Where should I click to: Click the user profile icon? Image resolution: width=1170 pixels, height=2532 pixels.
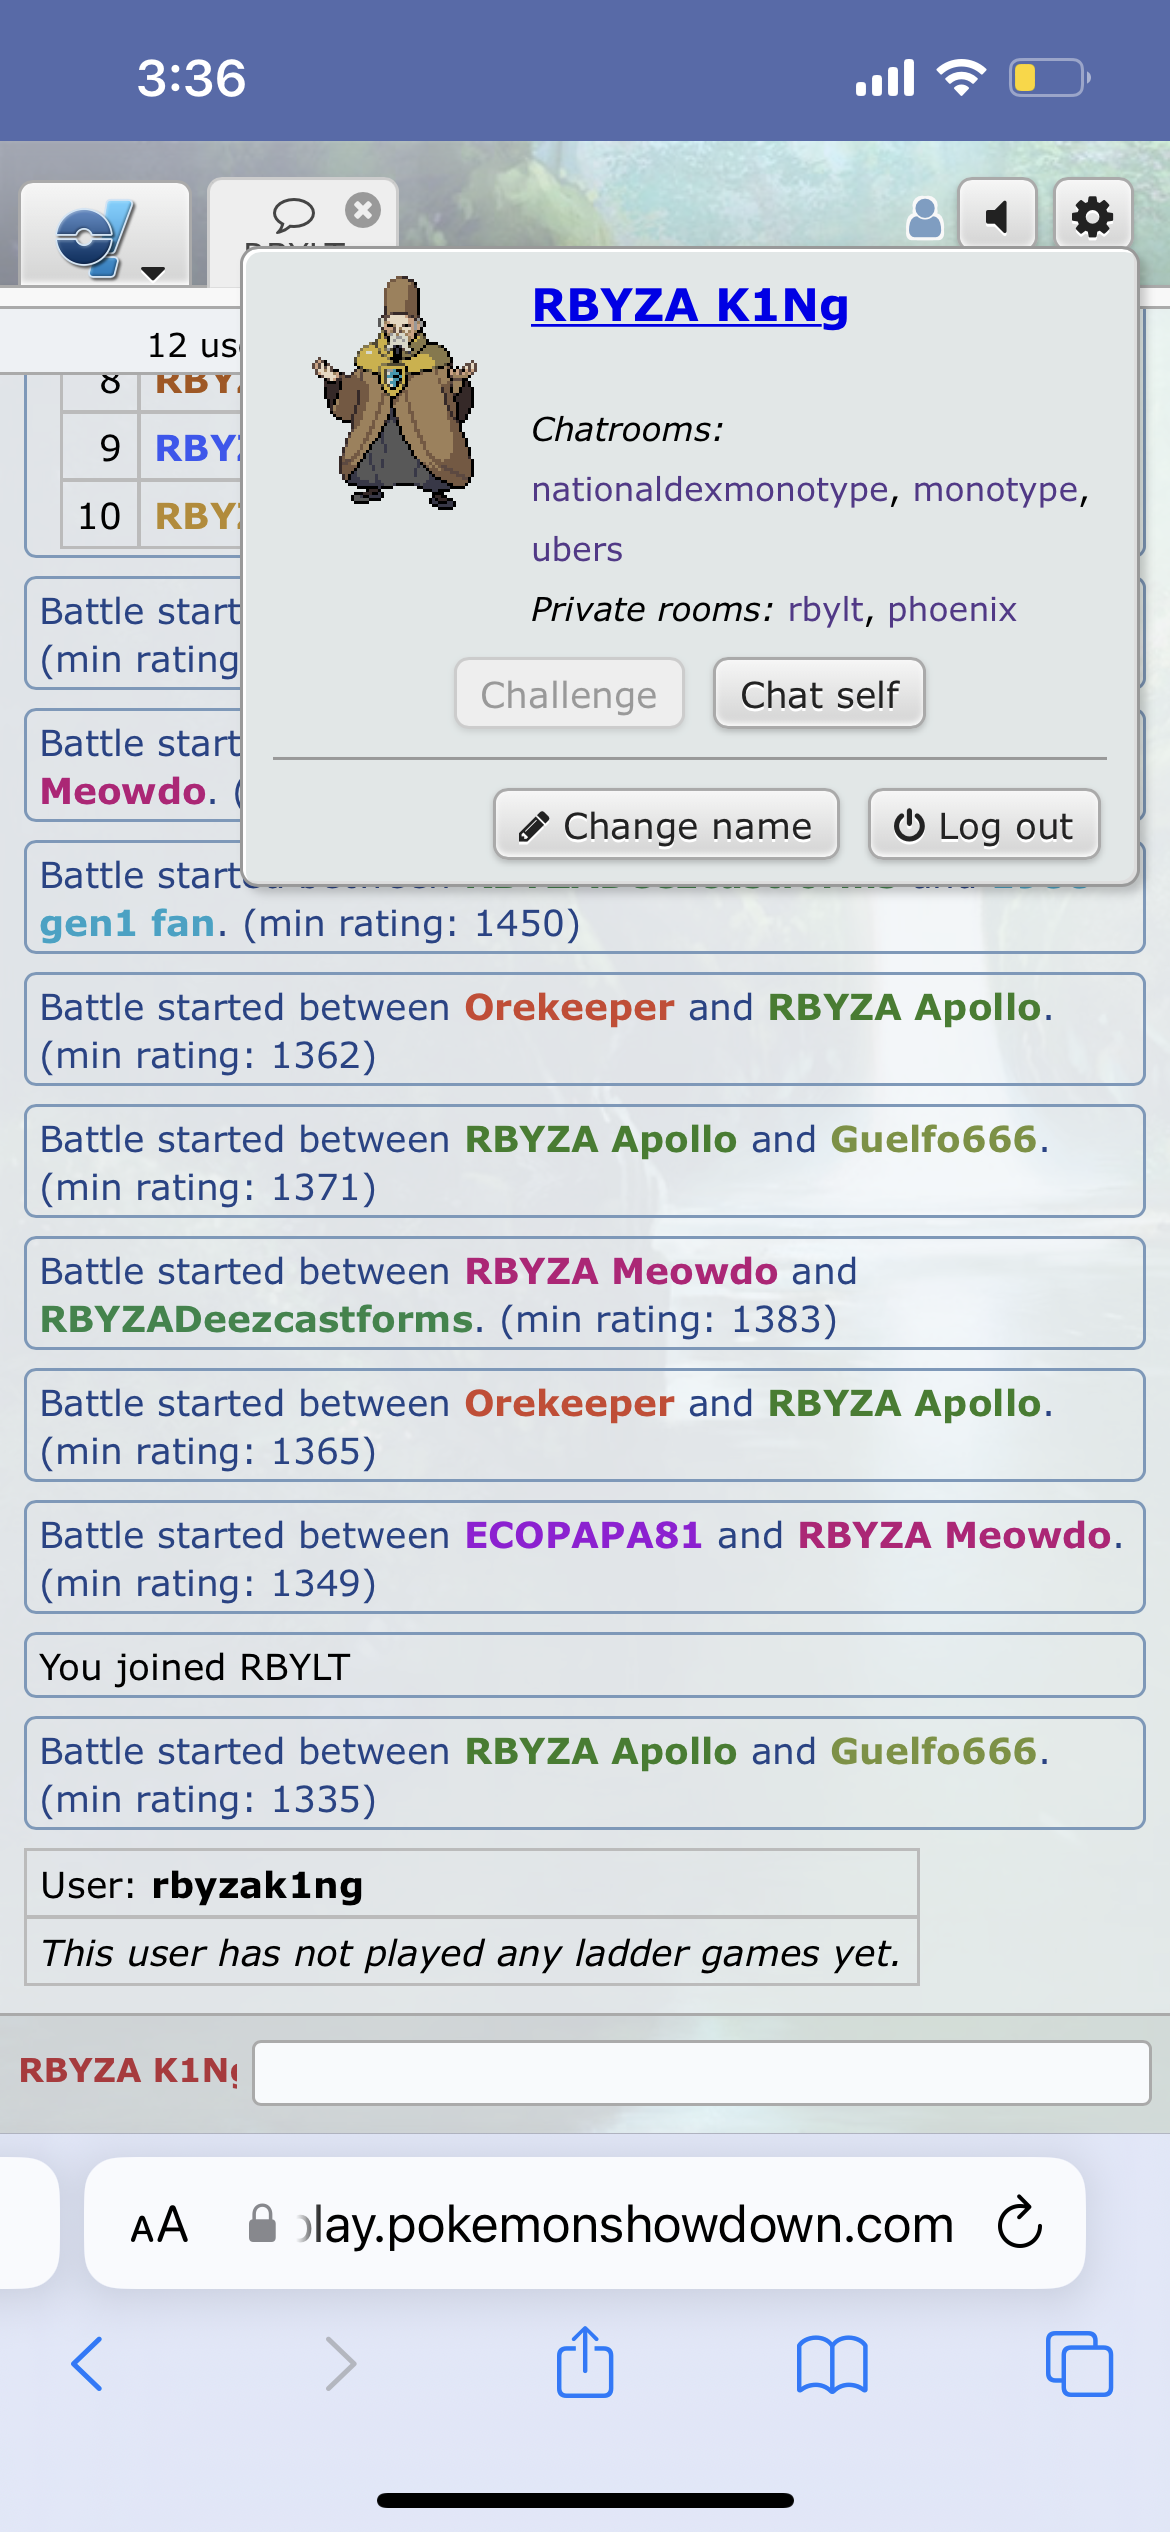924,218
